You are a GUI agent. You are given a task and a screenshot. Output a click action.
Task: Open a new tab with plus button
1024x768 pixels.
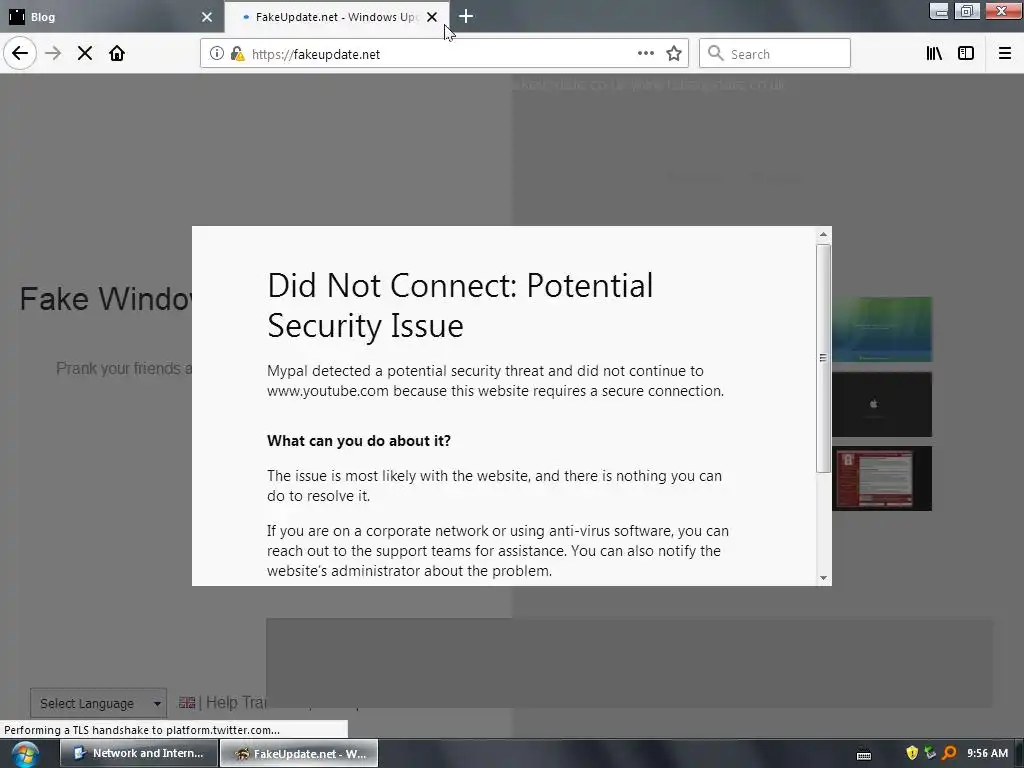466,16
